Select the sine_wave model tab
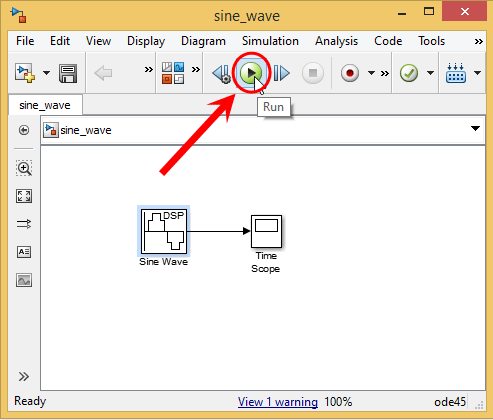 [x=45, y=105]
